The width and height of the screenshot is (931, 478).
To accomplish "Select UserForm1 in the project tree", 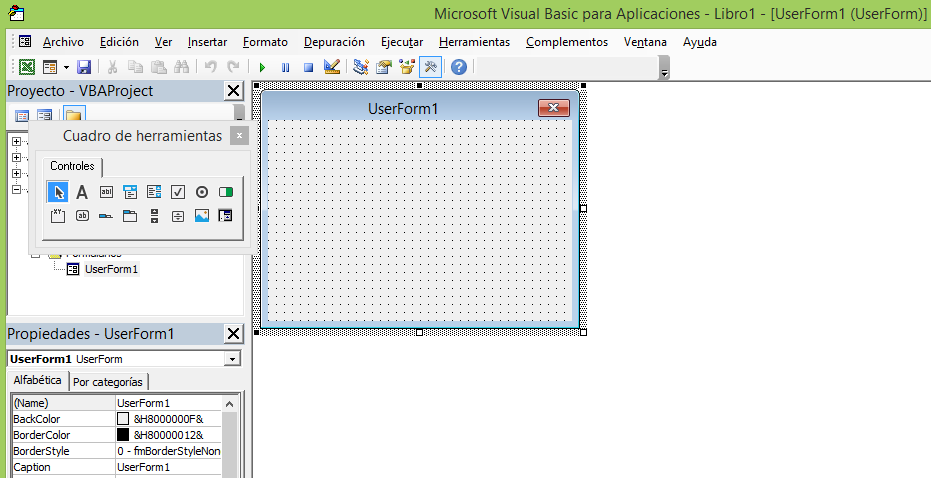I will (111, 270).
